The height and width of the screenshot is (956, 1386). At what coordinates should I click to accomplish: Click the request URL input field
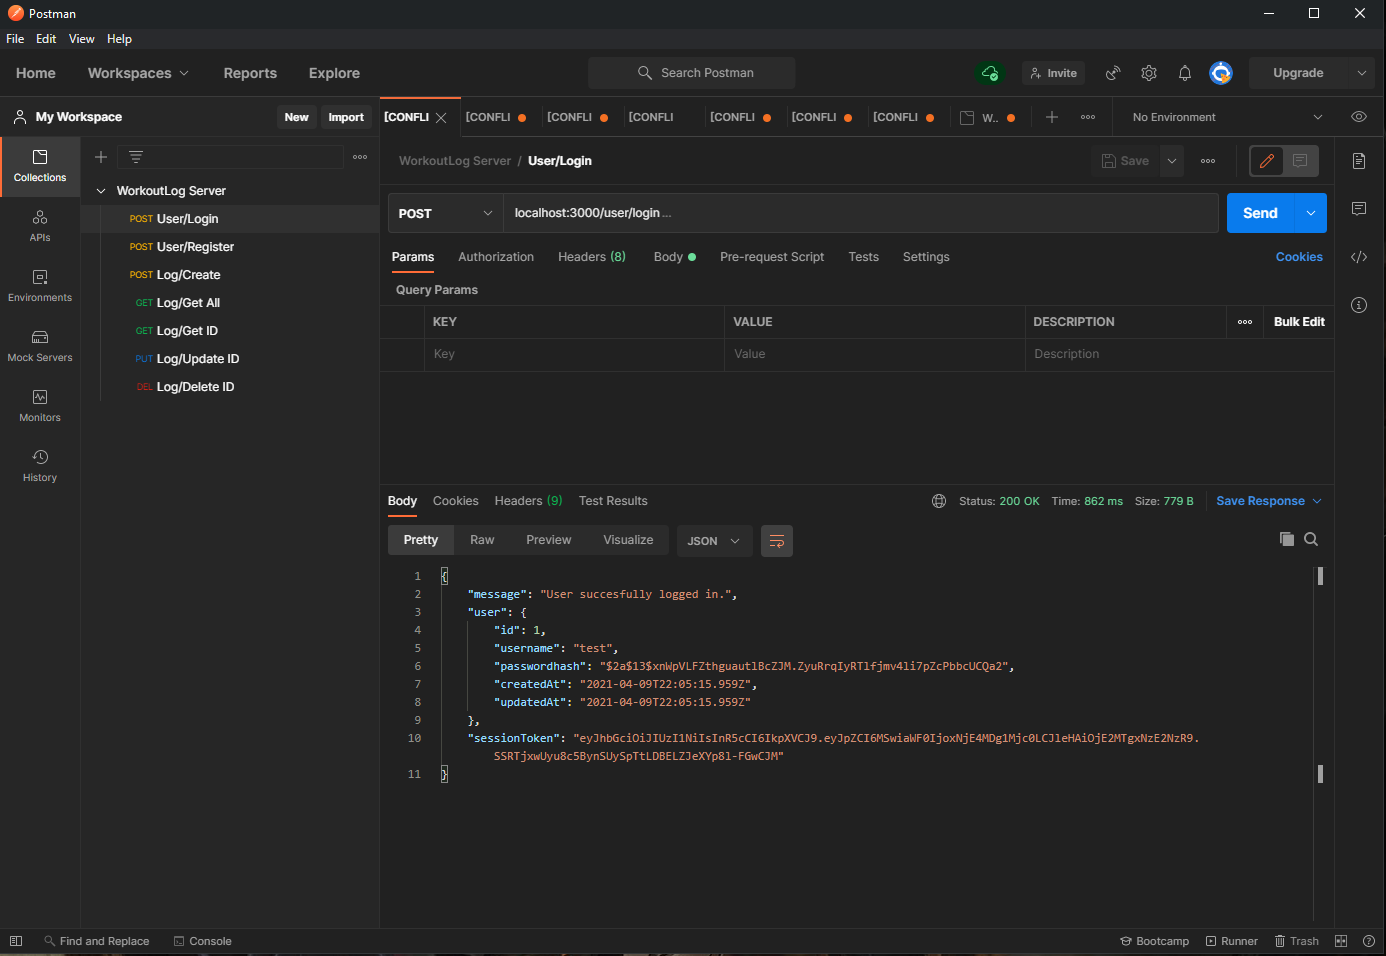point(860,213)
